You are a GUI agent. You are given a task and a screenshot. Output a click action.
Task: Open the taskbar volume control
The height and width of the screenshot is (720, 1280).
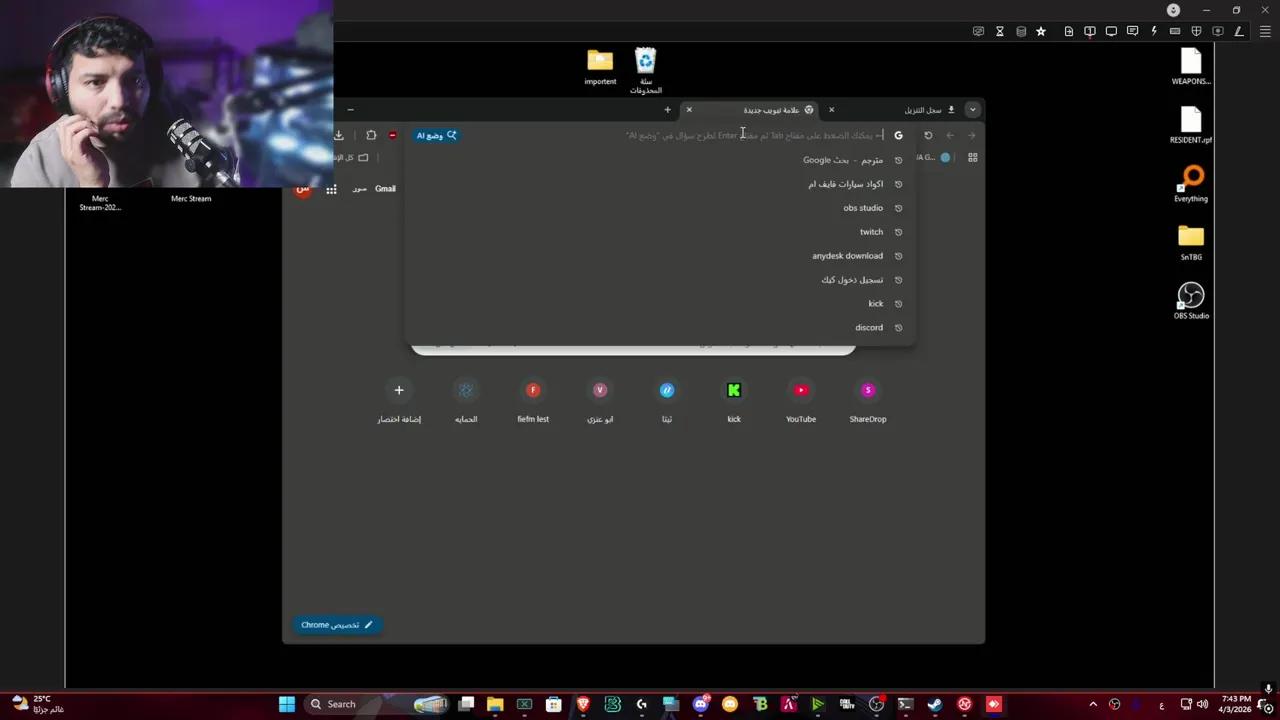tap(1203, 705)
